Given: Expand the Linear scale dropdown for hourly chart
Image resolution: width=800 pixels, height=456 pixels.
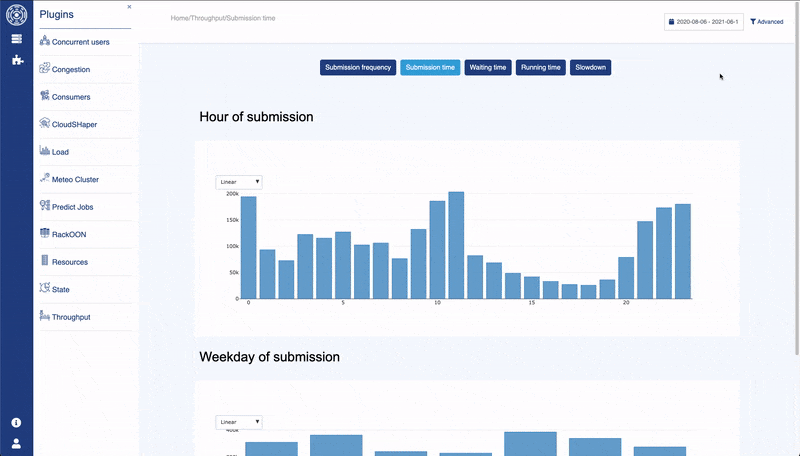Looking at the screenshot, I should point(239,182).
